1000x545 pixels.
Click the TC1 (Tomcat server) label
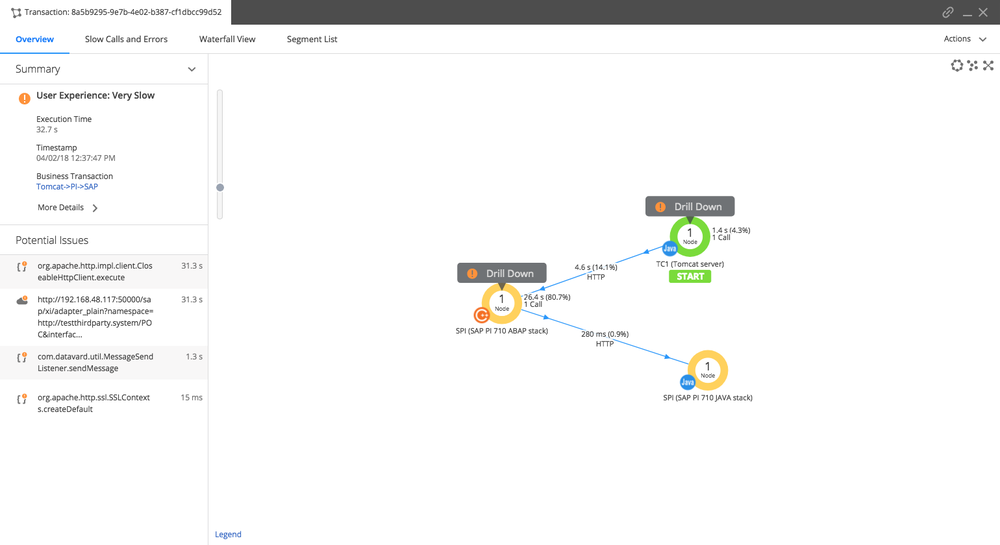click(x=690, y=264)
